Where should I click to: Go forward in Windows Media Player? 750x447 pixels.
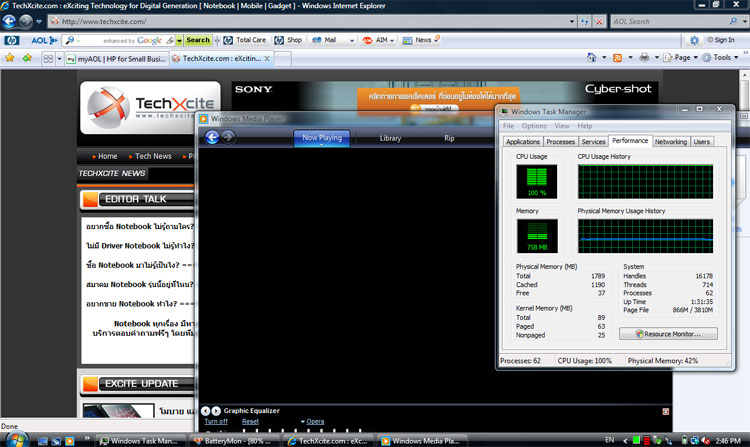228,137
